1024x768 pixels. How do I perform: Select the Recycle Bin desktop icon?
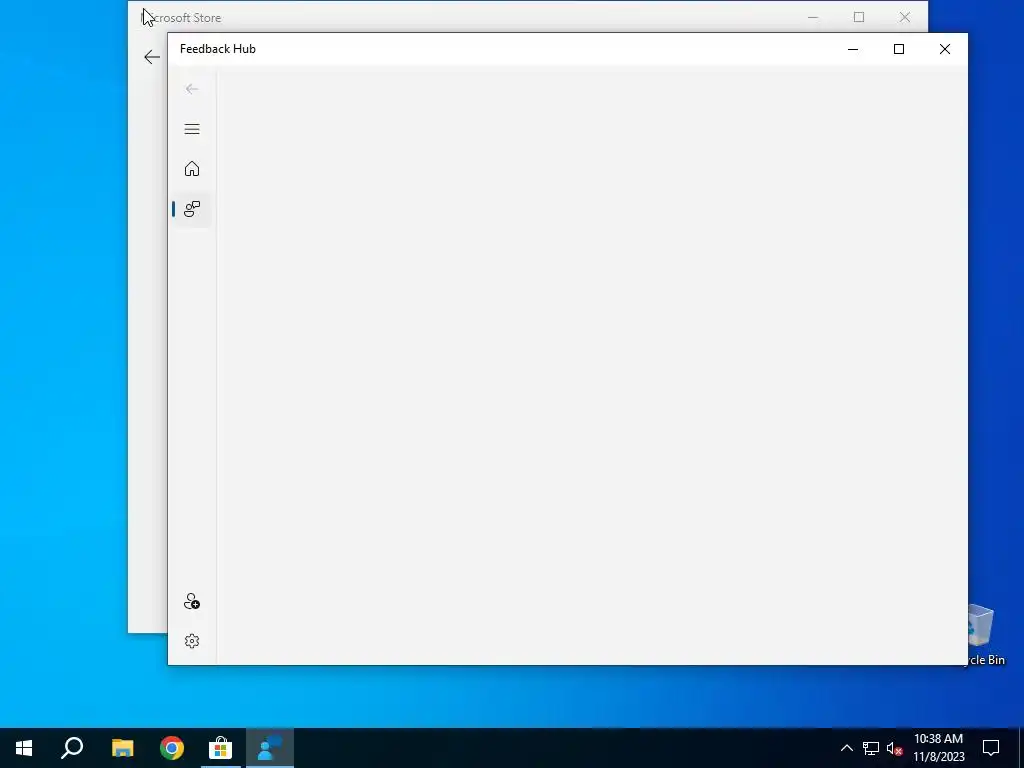986,634
